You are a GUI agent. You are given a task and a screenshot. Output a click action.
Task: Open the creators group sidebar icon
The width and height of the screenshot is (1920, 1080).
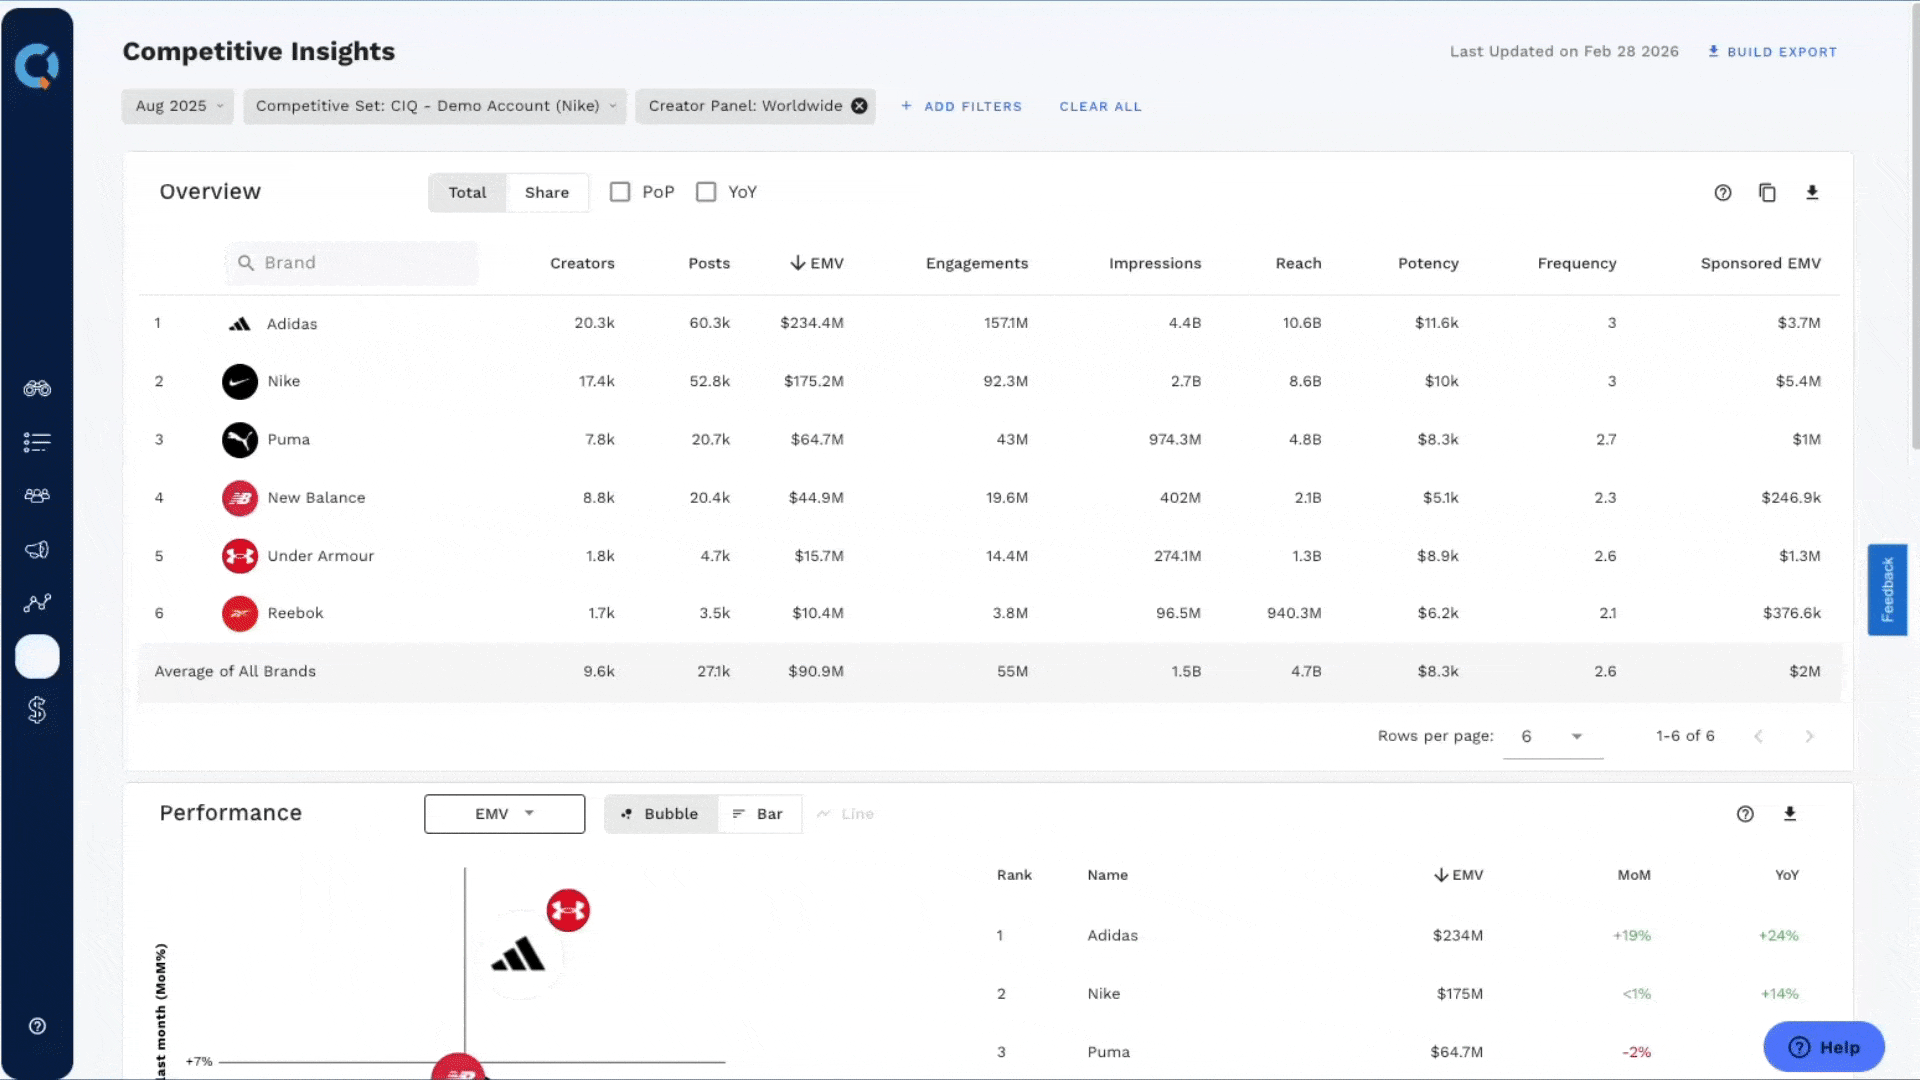[37, 496]
